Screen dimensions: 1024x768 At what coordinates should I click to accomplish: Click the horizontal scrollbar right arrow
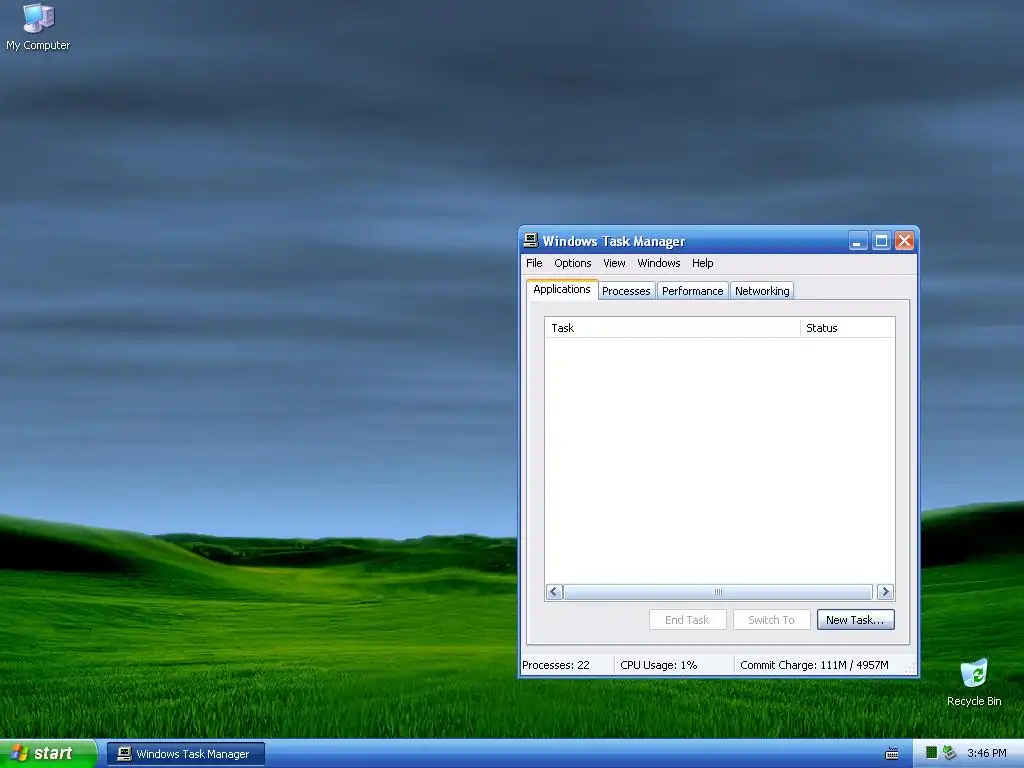pos(885,592)
